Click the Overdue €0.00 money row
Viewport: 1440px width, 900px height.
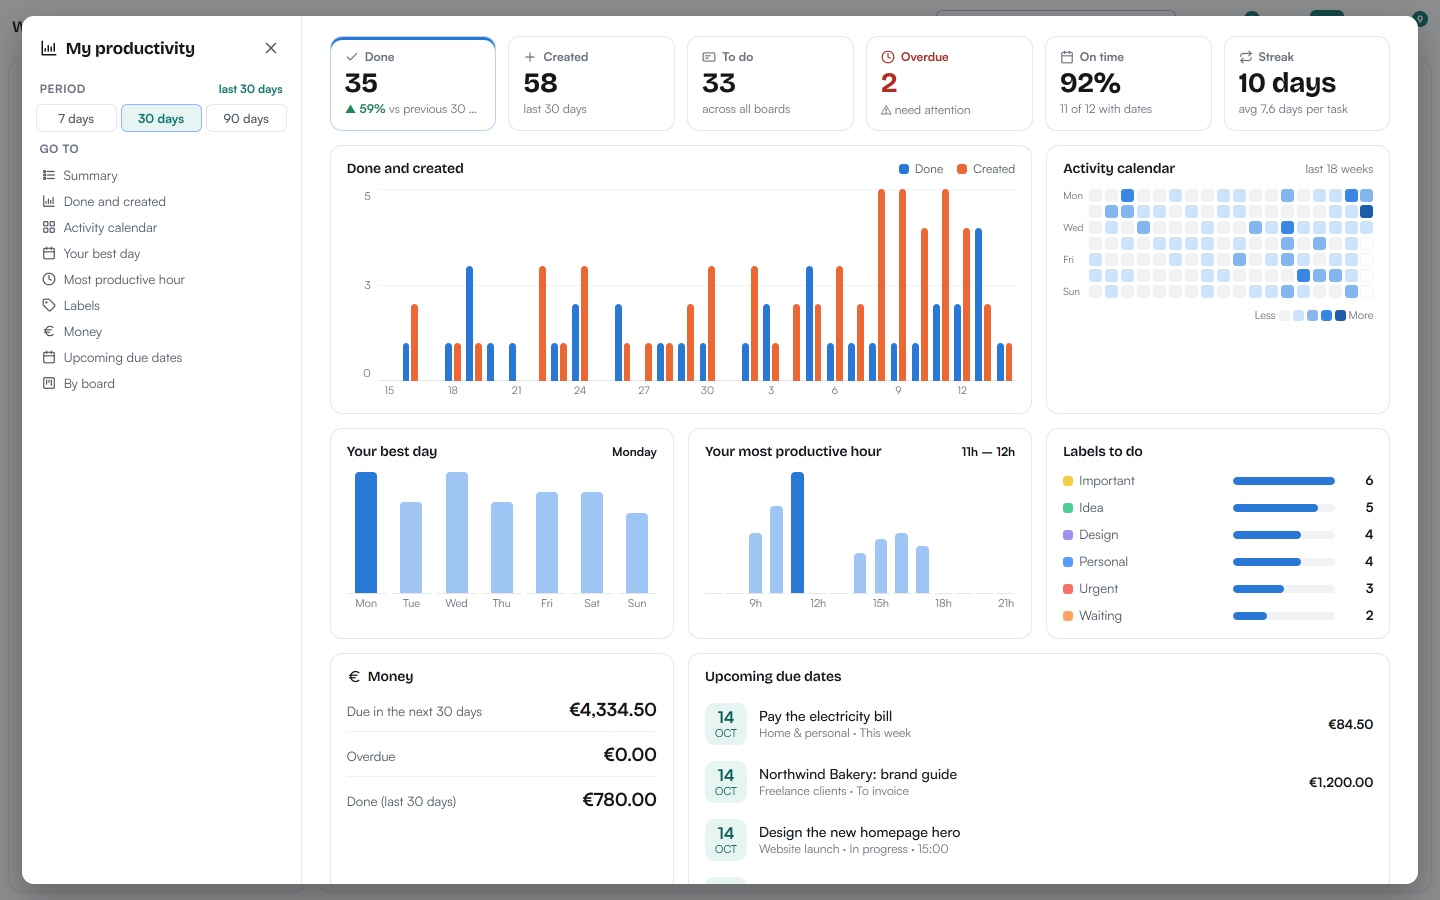click(x=502, y=755)
